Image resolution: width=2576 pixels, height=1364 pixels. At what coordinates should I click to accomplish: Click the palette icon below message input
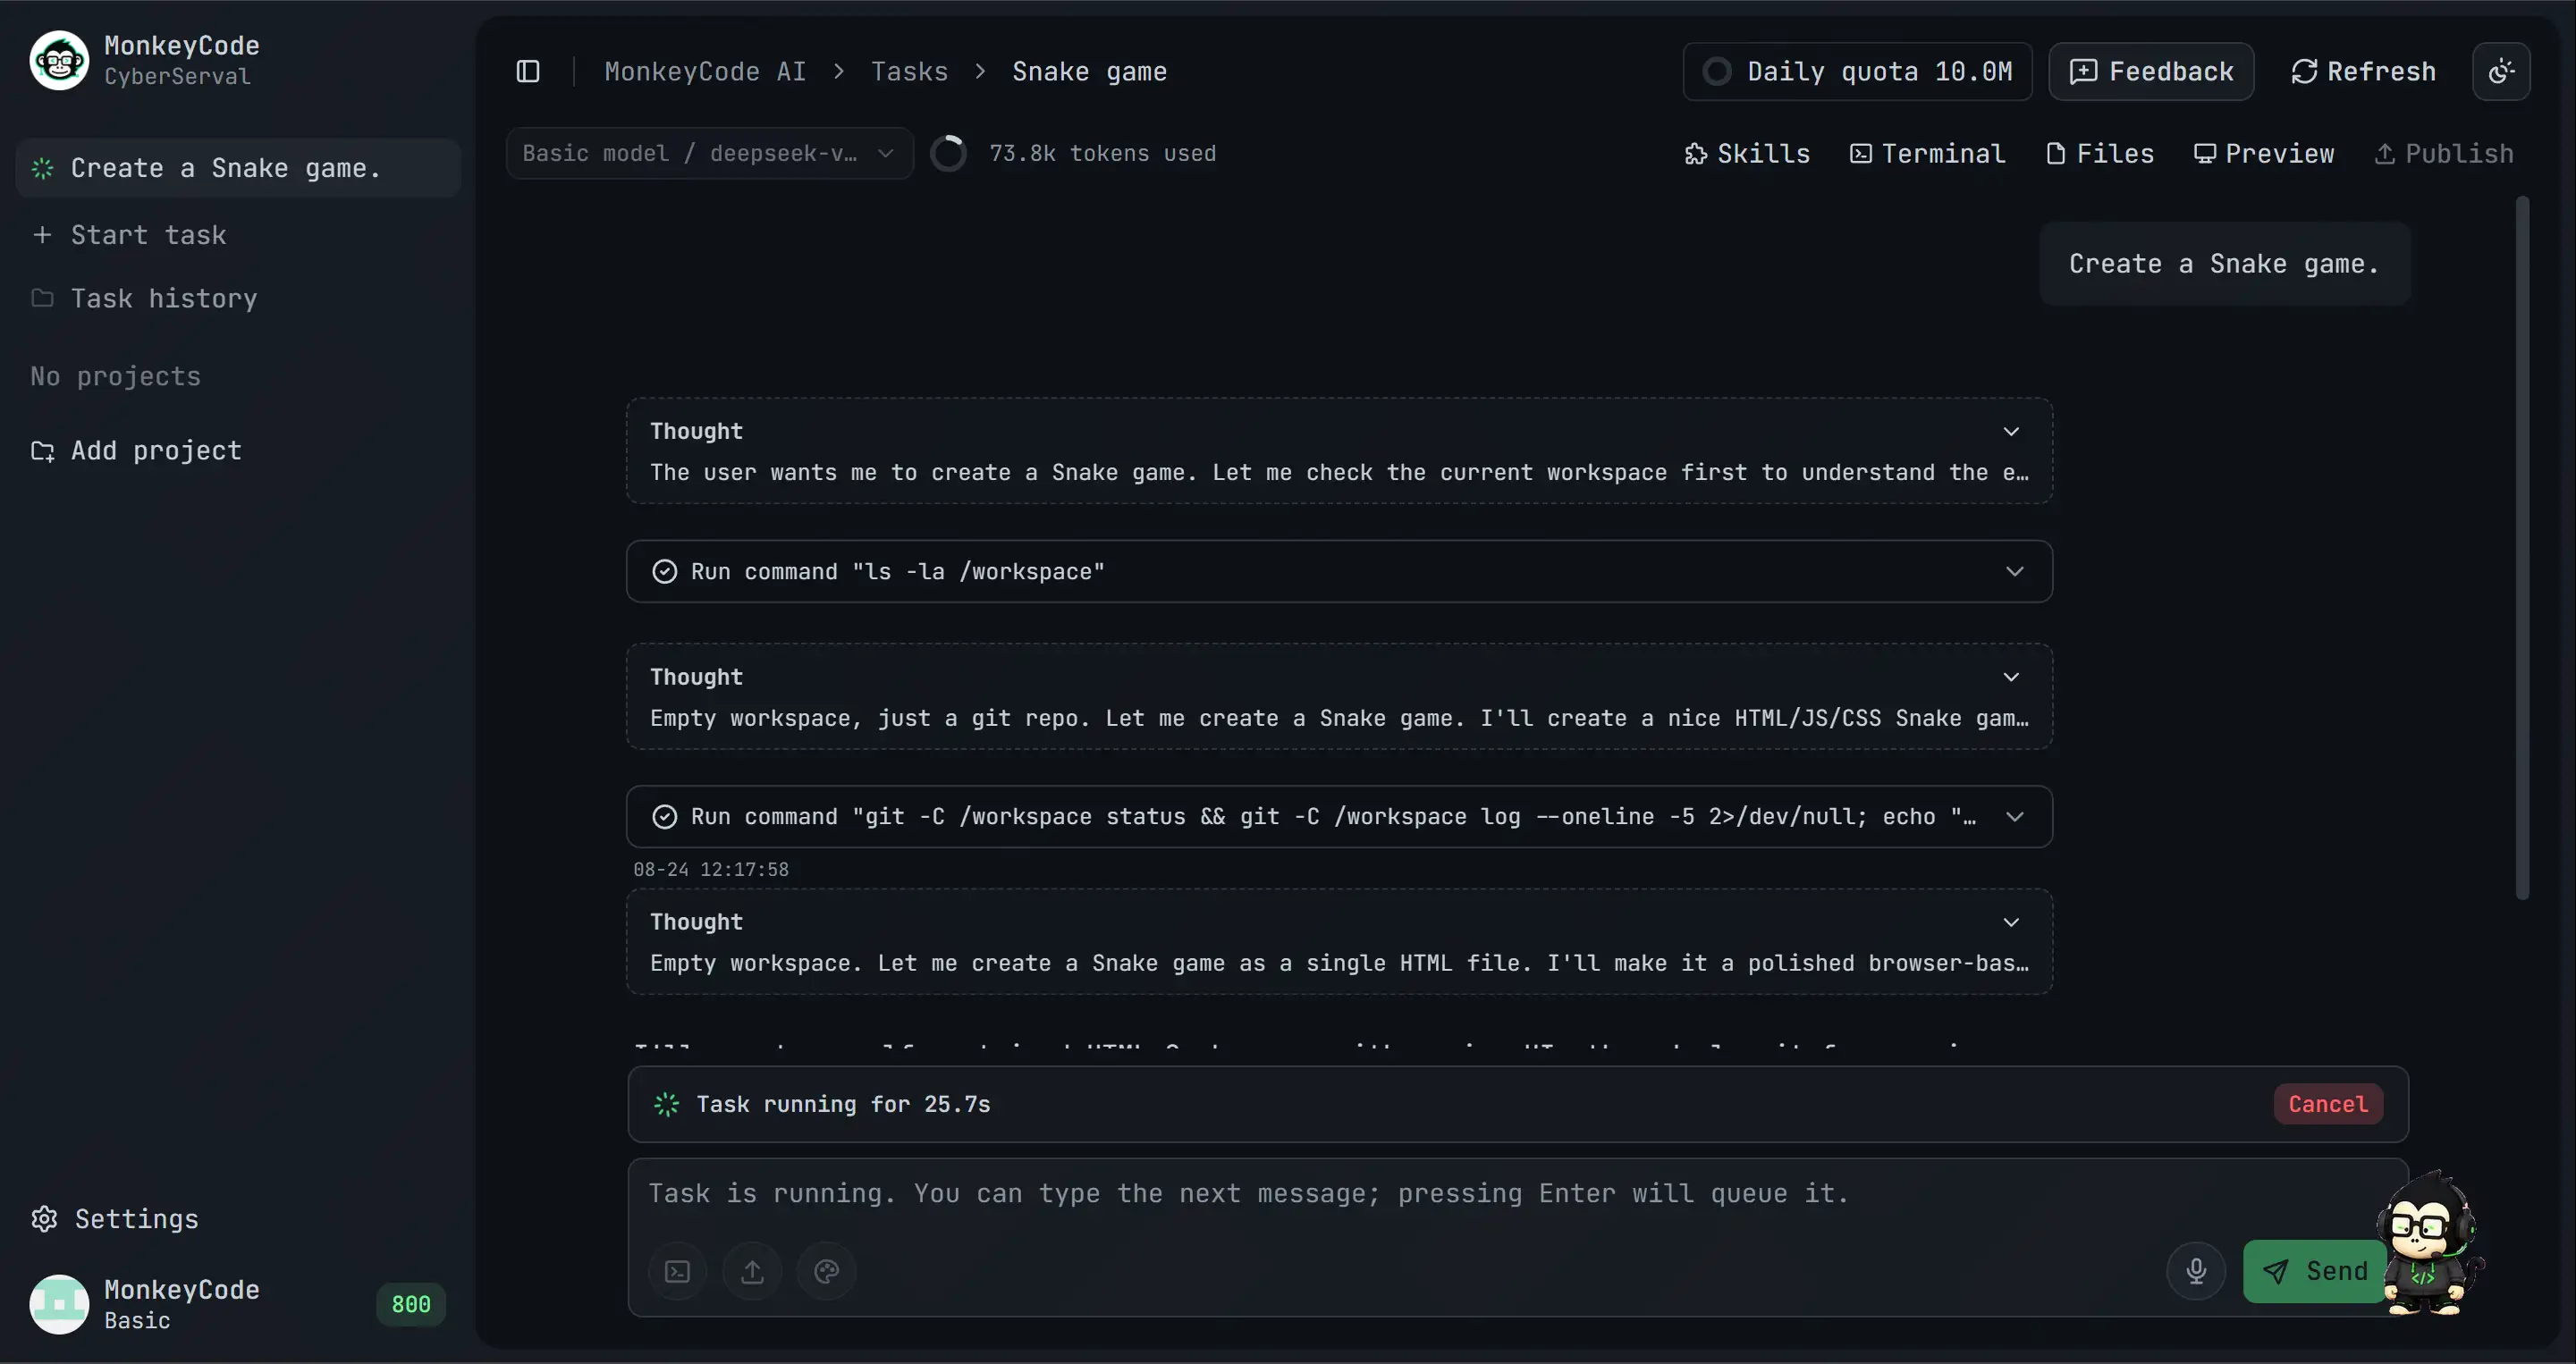click(x=826, y=1271)
